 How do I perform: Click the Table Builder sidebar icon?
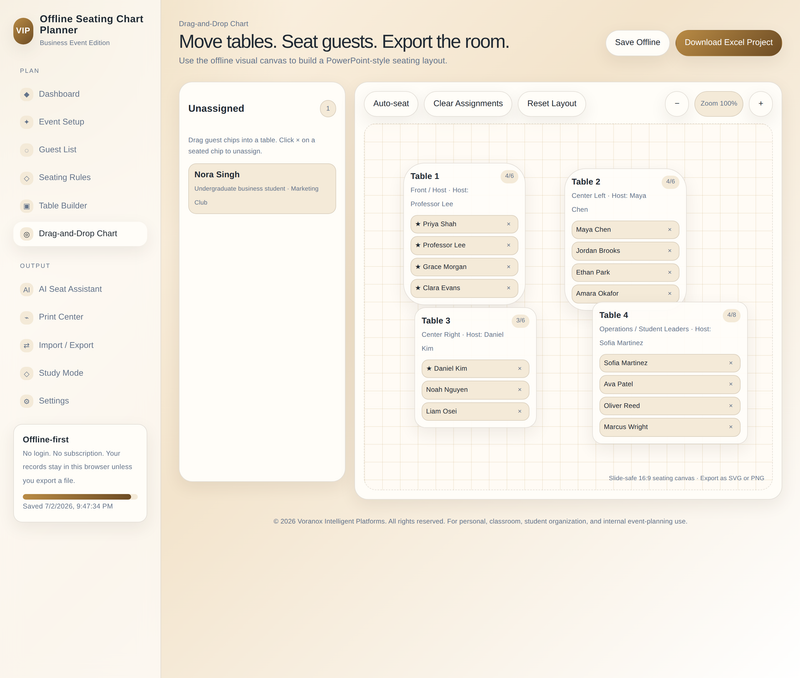pyautogui.click(x=27, y=206)
